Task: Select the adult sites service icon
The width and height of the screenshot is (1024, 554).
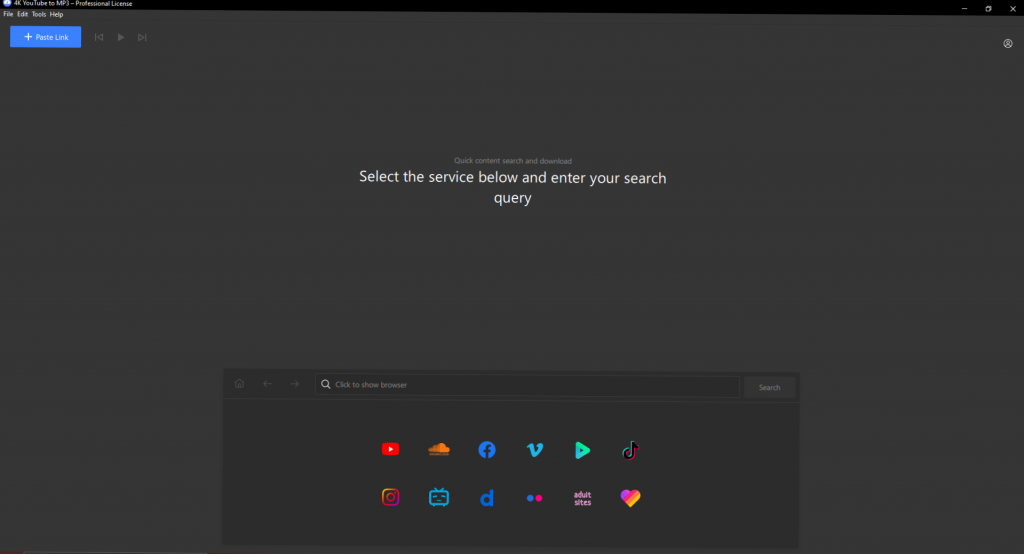Action: (583, 498)
